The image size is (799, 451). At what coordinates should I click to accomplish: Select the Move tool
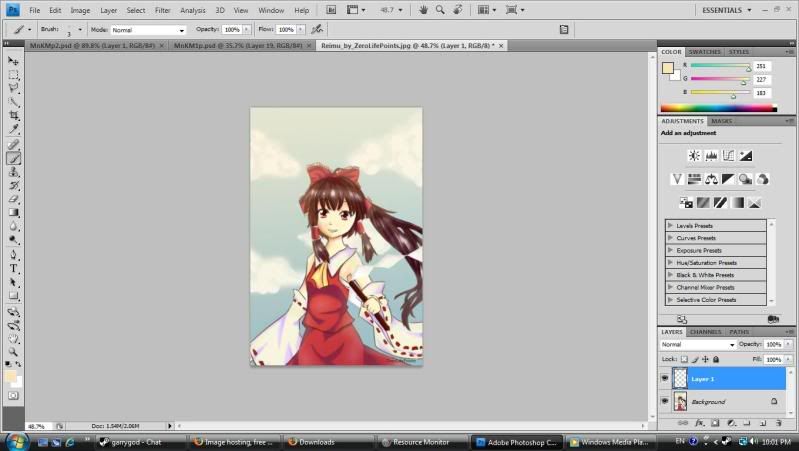point(13,61)
